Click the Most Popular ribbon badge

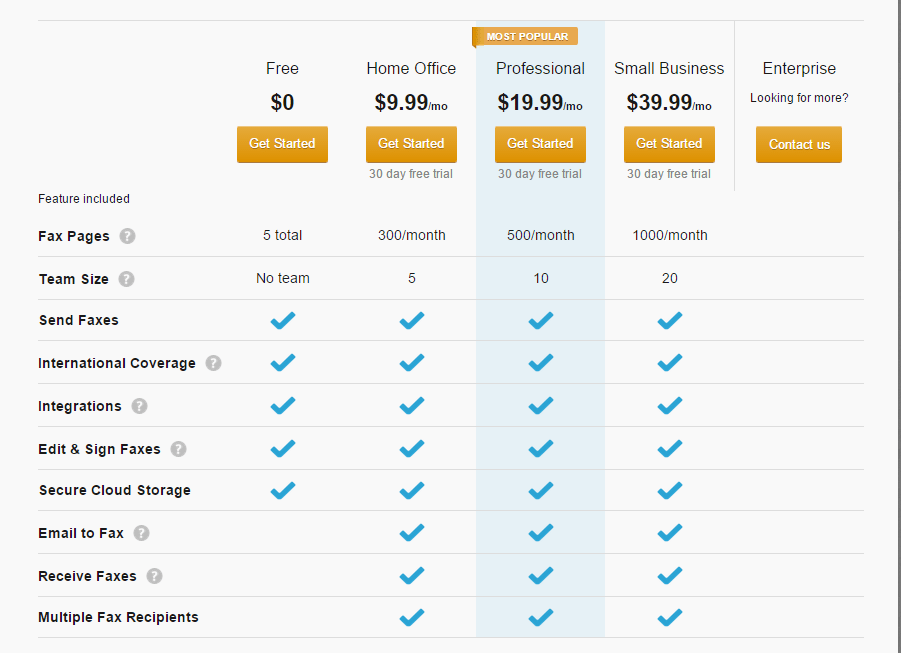525,37
